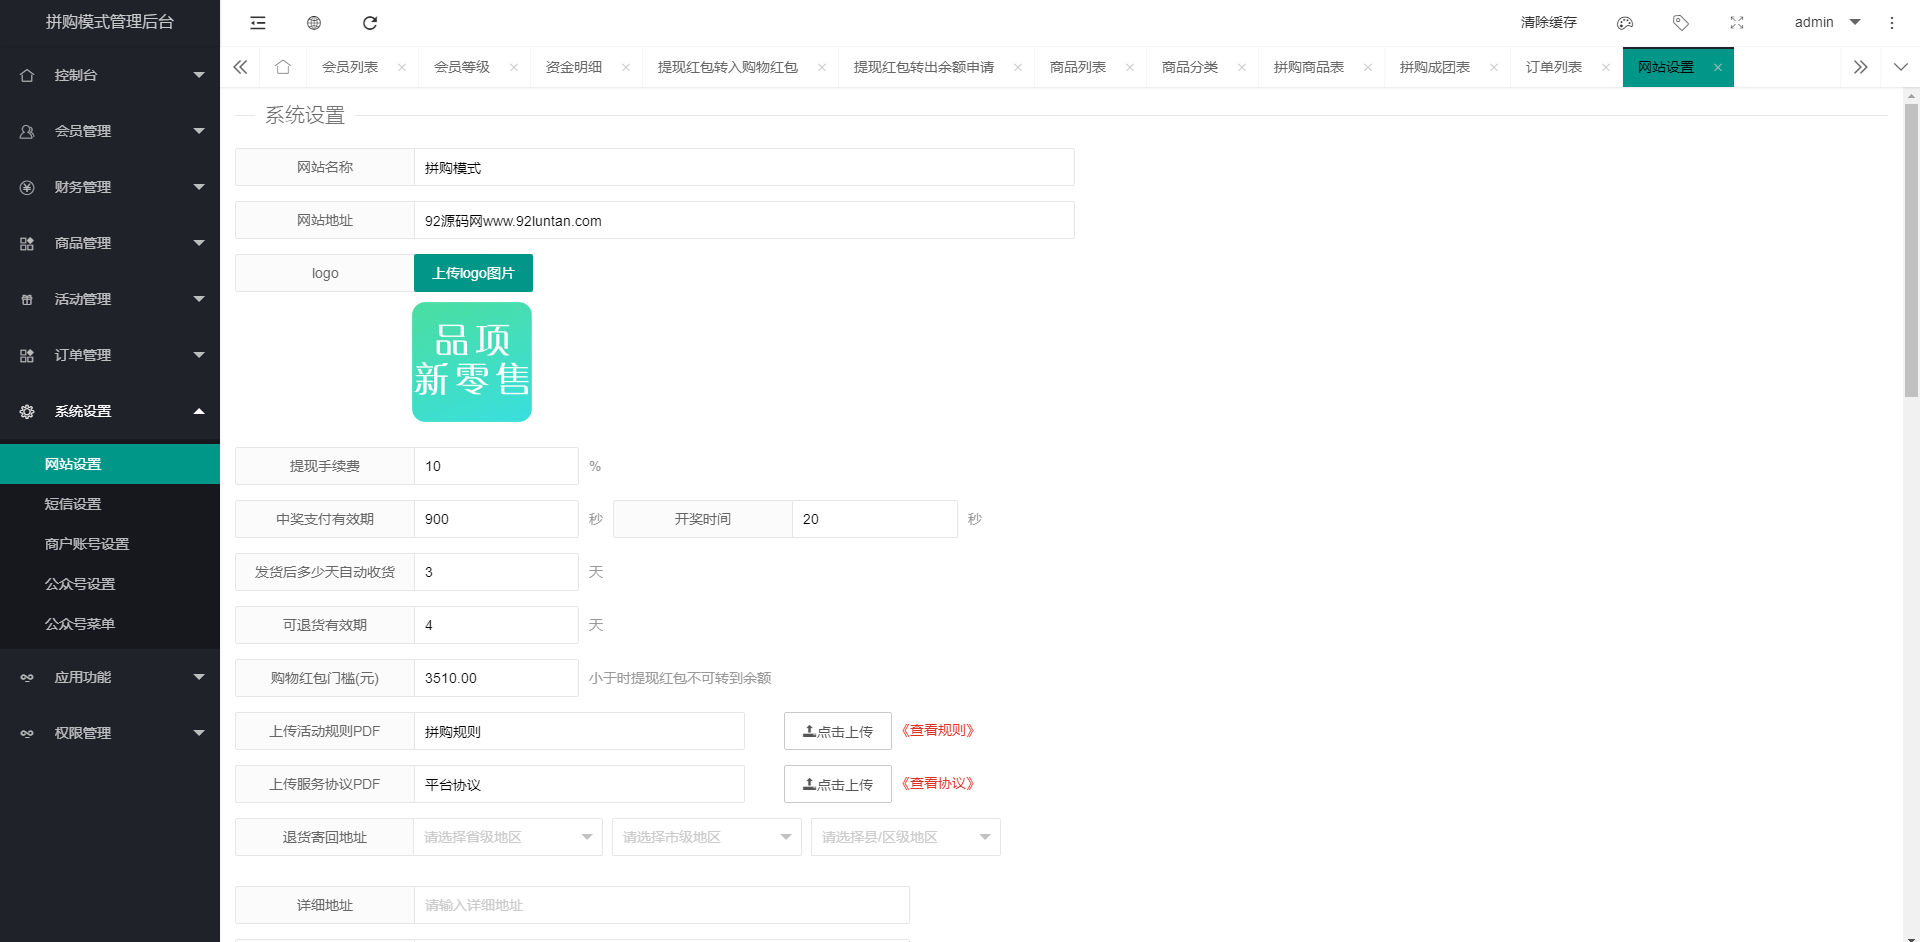1920x942 pixels.
Task: Open the county/district region dropdown
Action: click(x=905, y=837)
